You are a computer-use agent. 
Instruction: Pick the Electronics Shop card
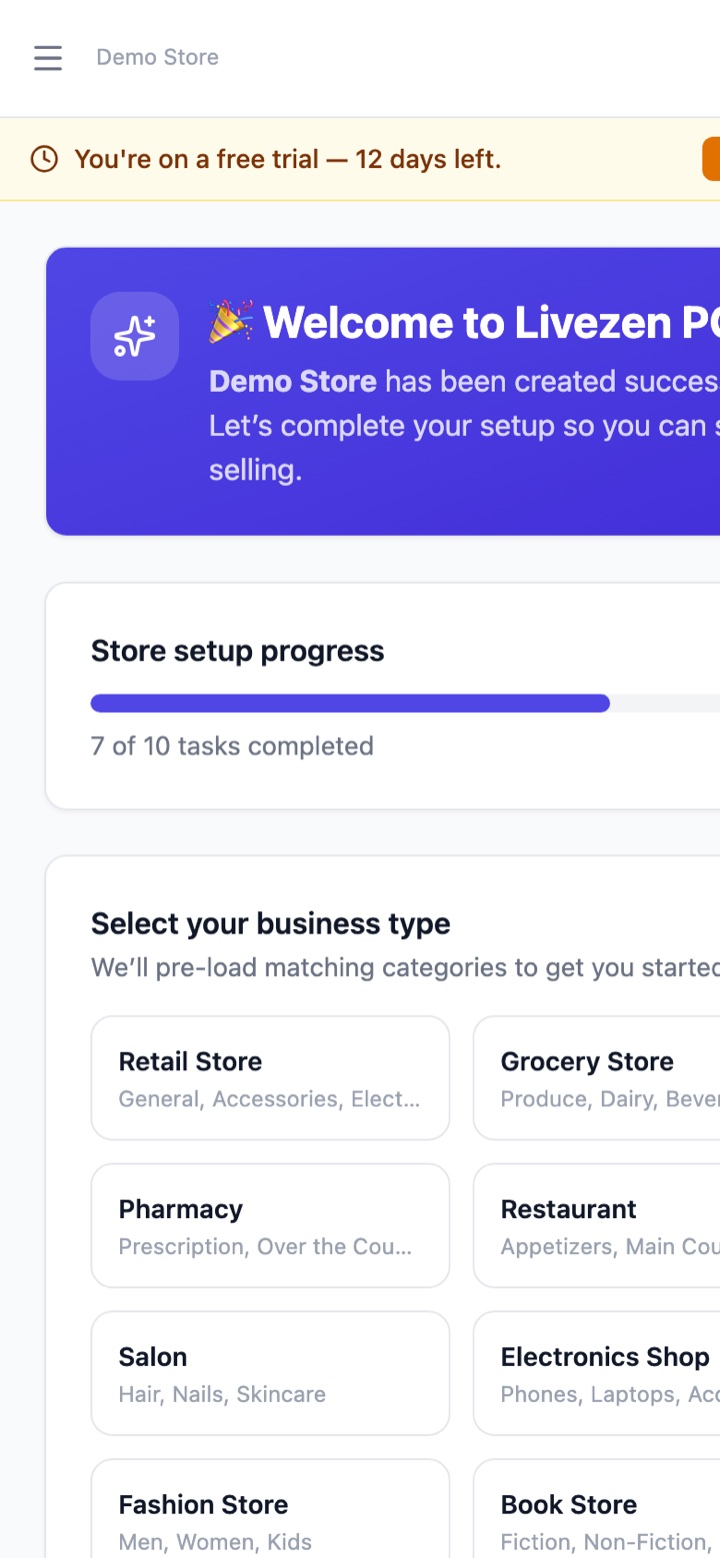tap(596, 1374)
